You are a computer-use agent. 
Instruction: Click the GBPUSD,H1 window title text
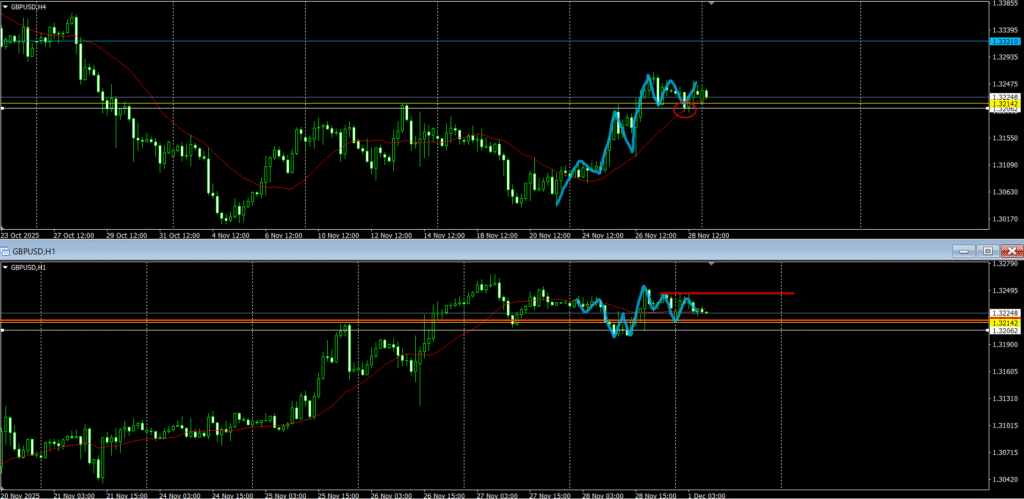pos(36,250)
